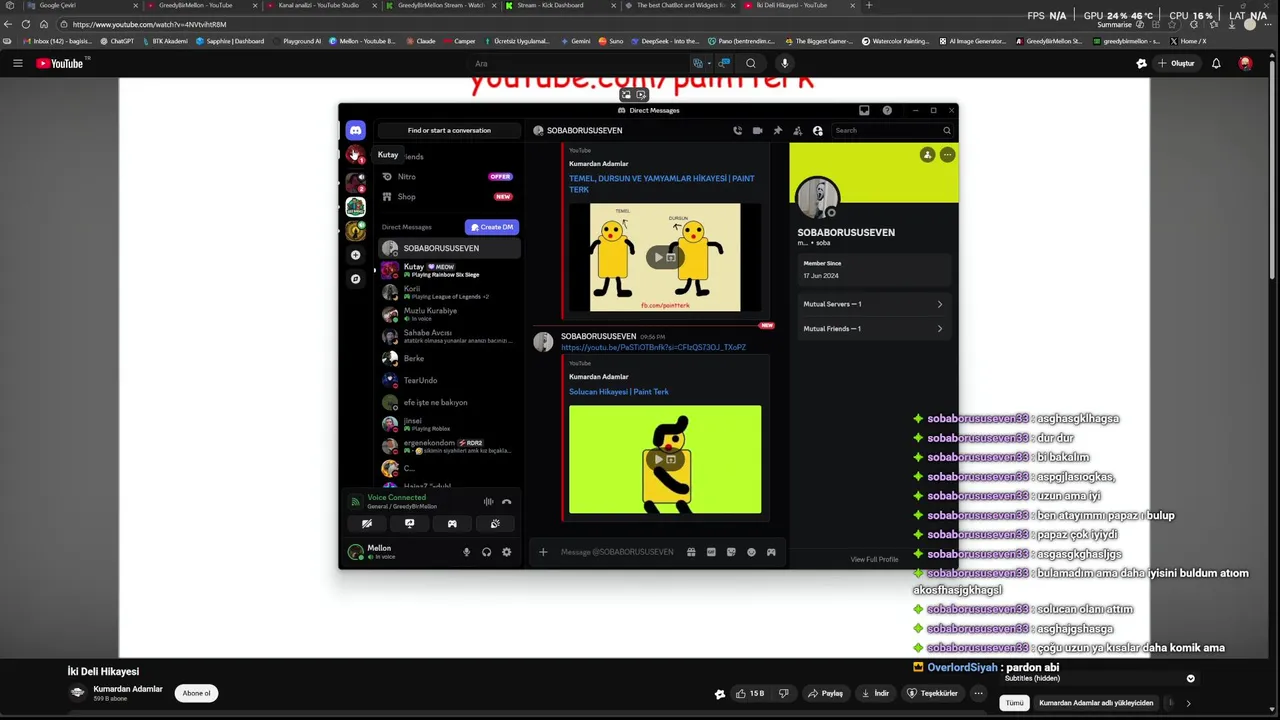Click YouTube voice search microphone
The height and width of the screenshot is (720, 1280).
click(x=784, y=63)
